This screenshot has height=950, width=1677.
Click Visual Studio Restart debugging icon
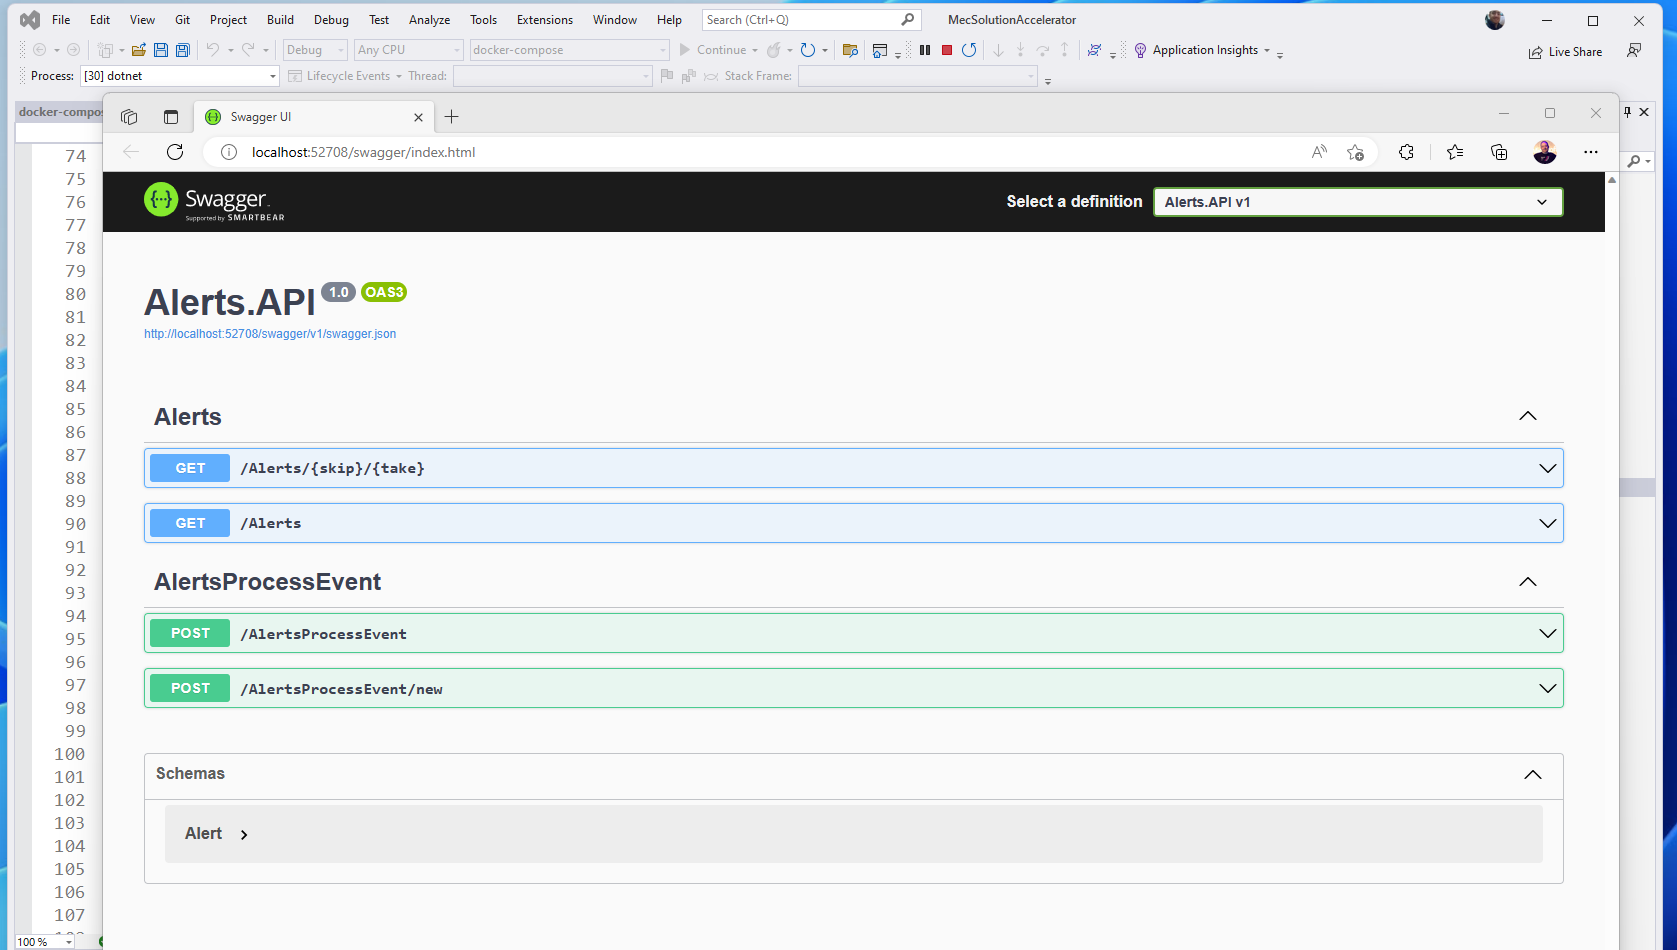click(969, 50)
